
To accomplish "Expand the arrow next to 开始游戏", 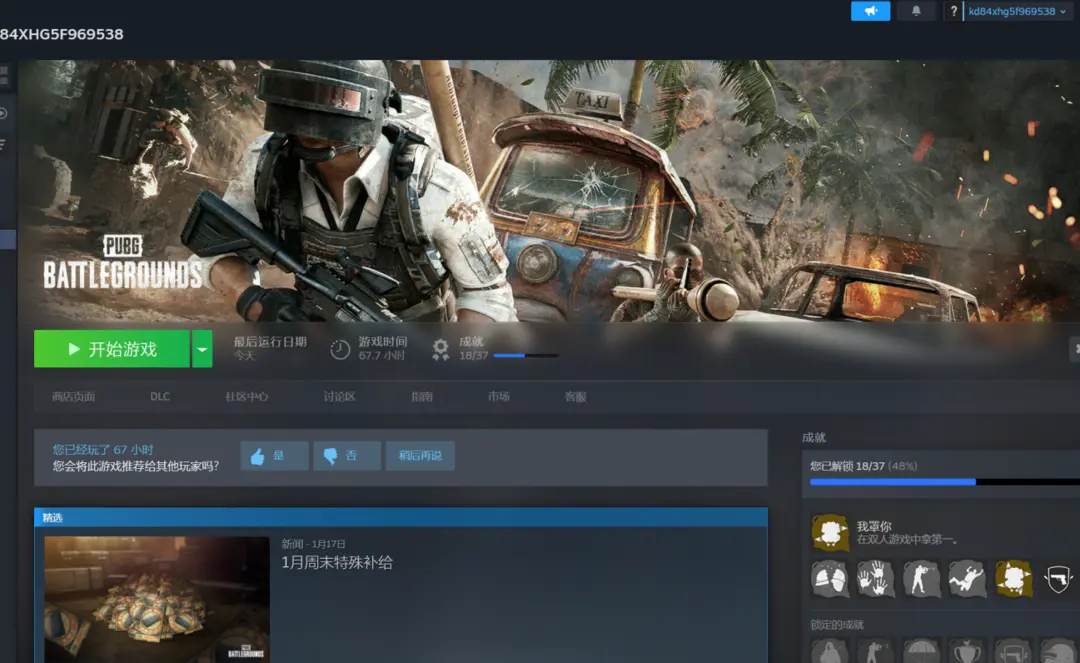I will 202,349.
